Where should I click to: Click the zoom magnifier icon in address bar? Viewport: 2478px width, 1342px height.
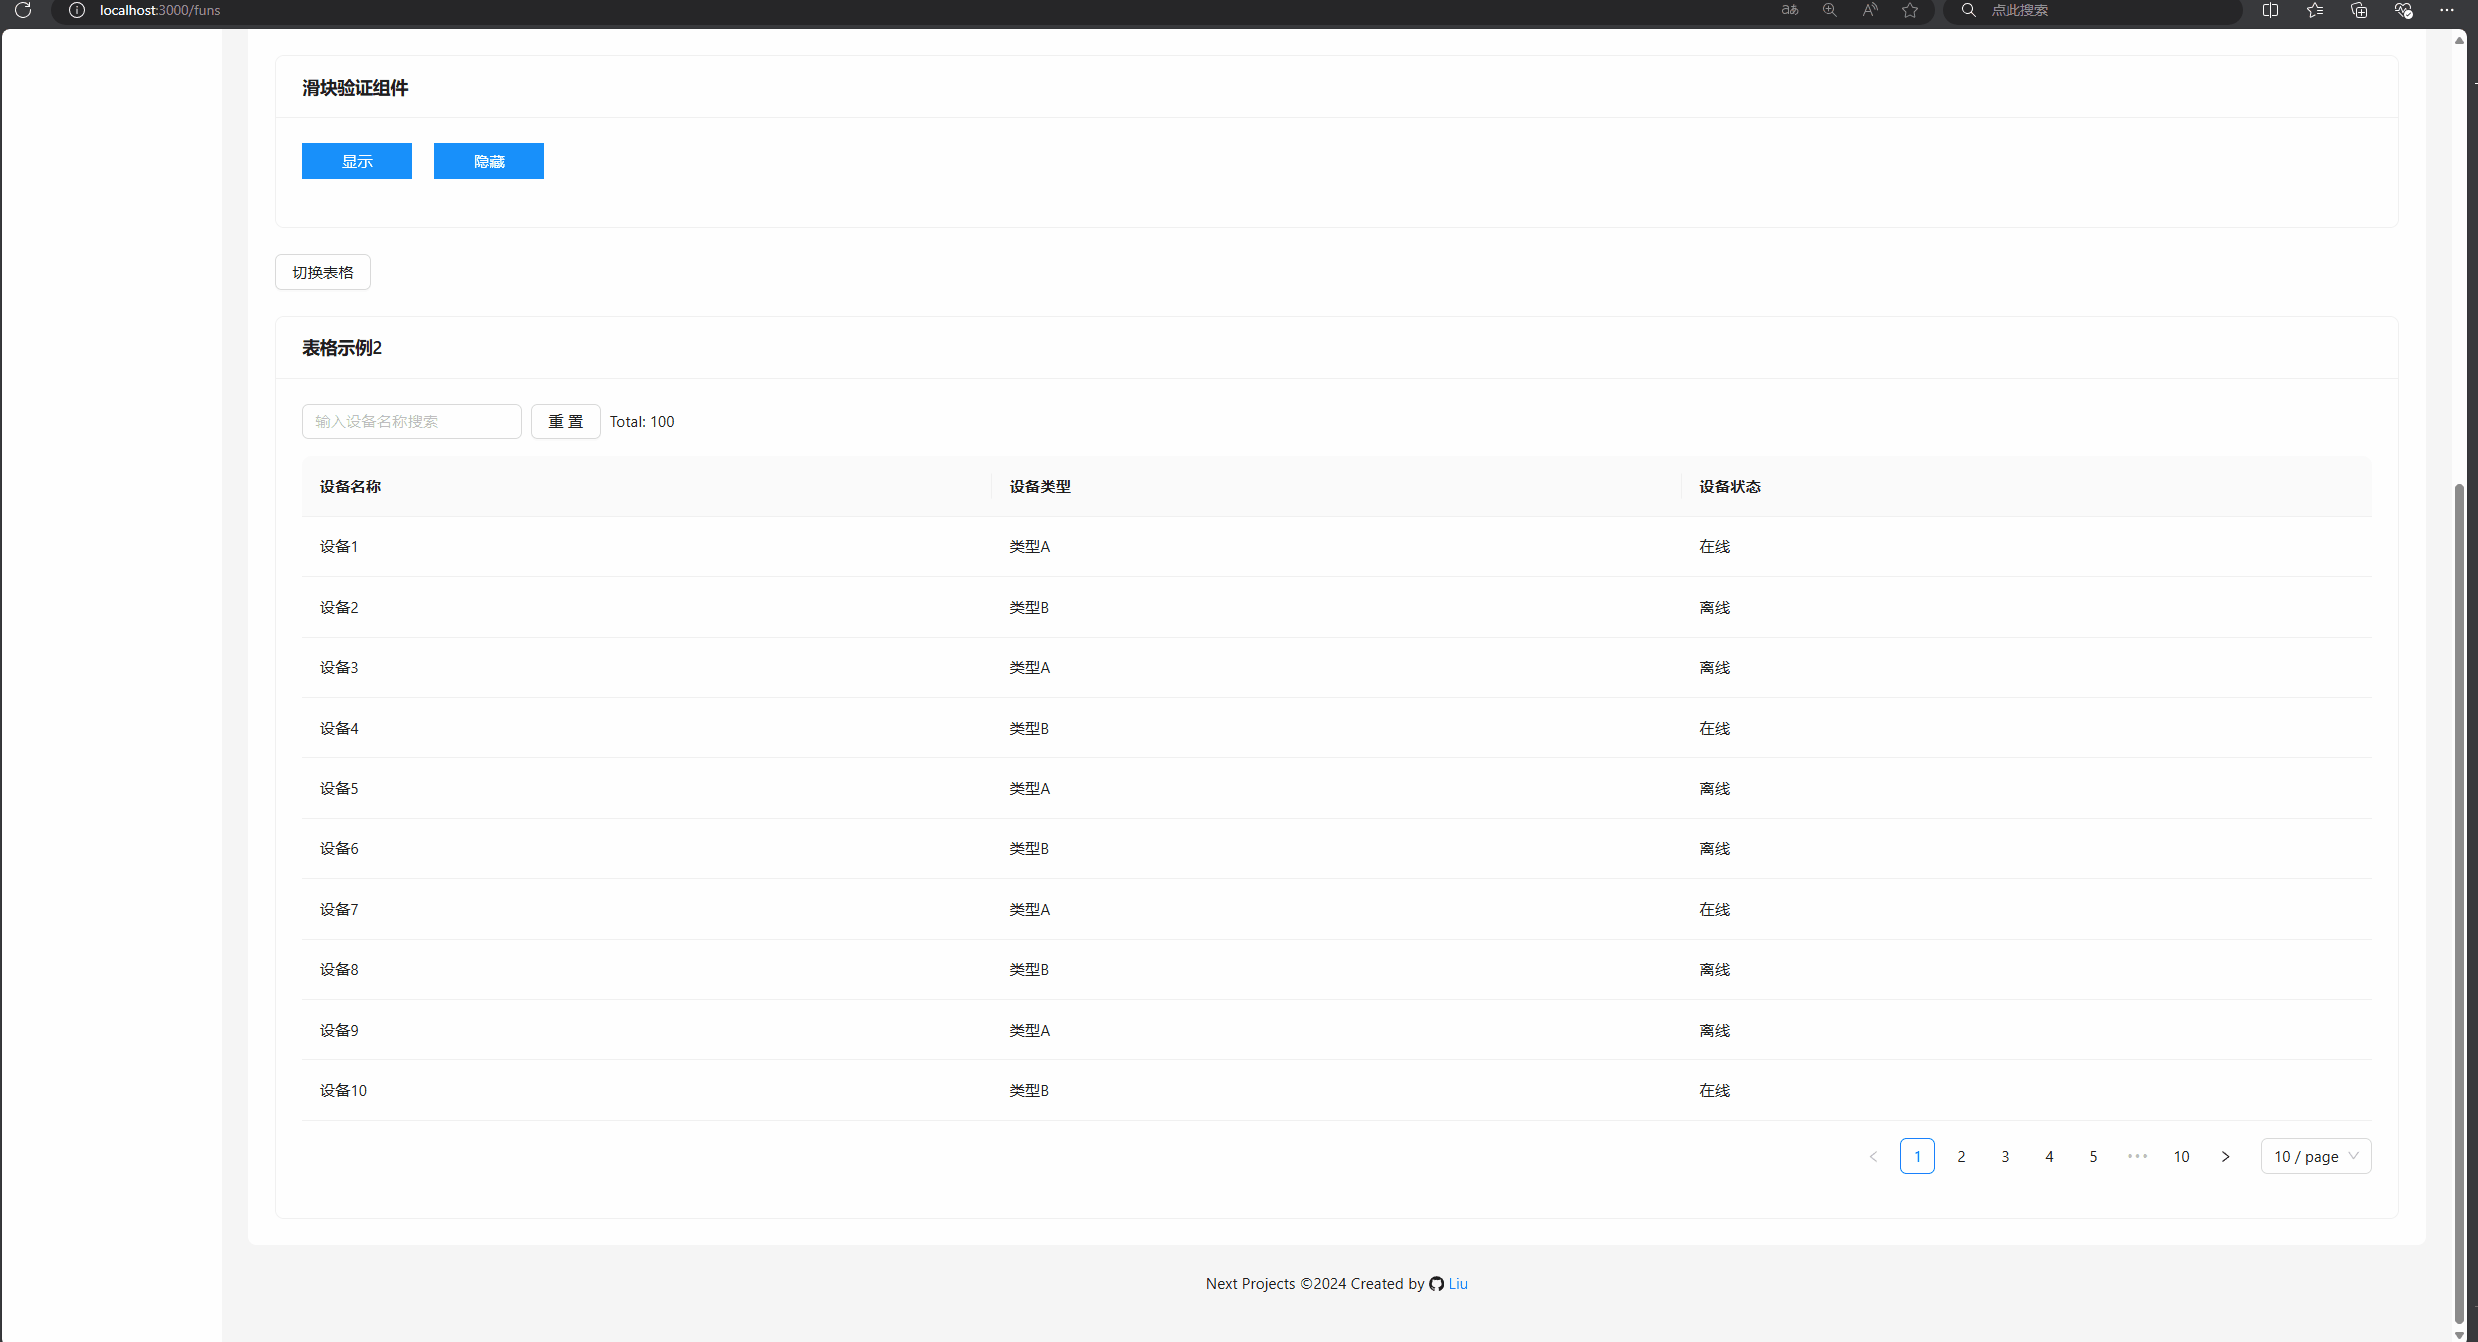(1829, 10)
